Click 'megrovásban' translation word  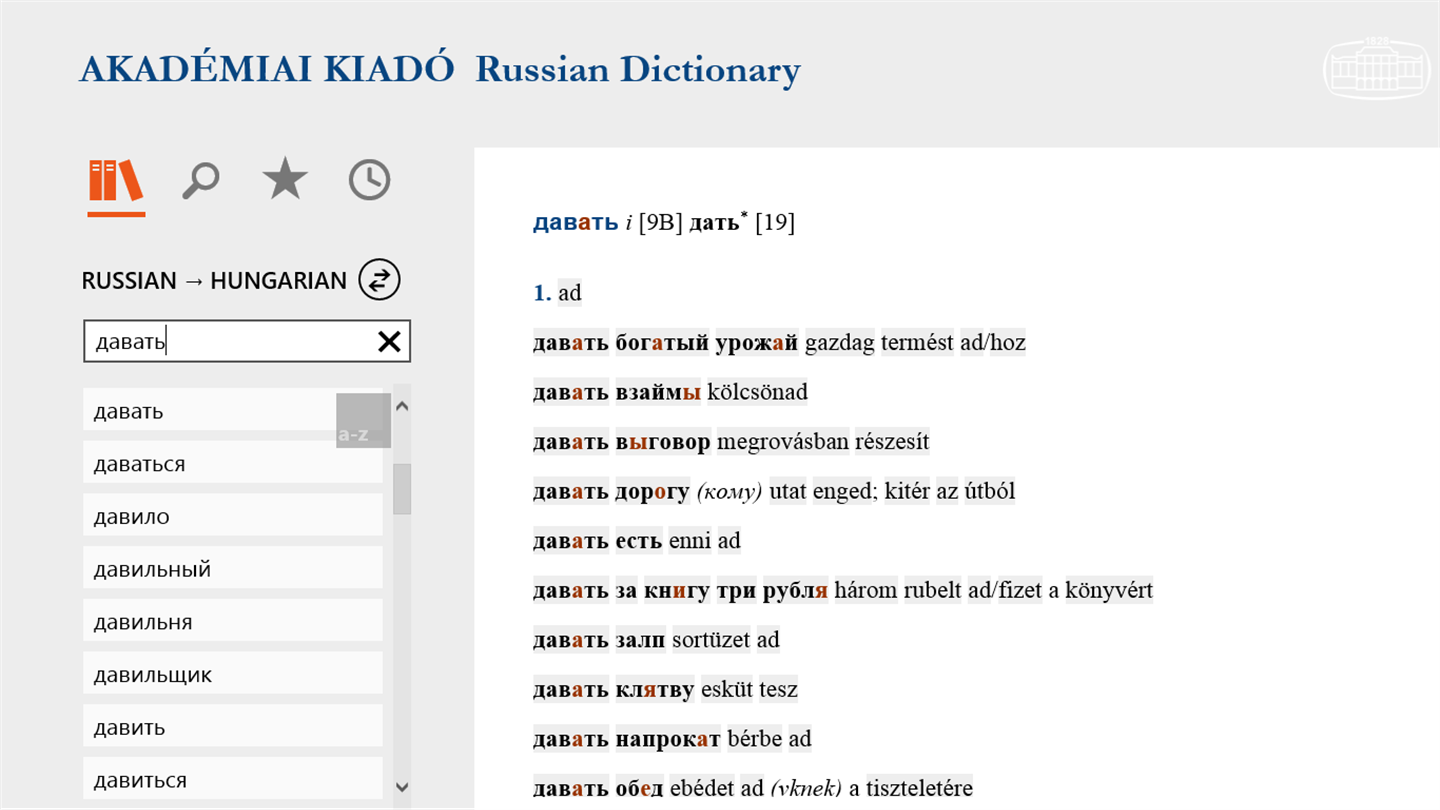pos(783,442)
